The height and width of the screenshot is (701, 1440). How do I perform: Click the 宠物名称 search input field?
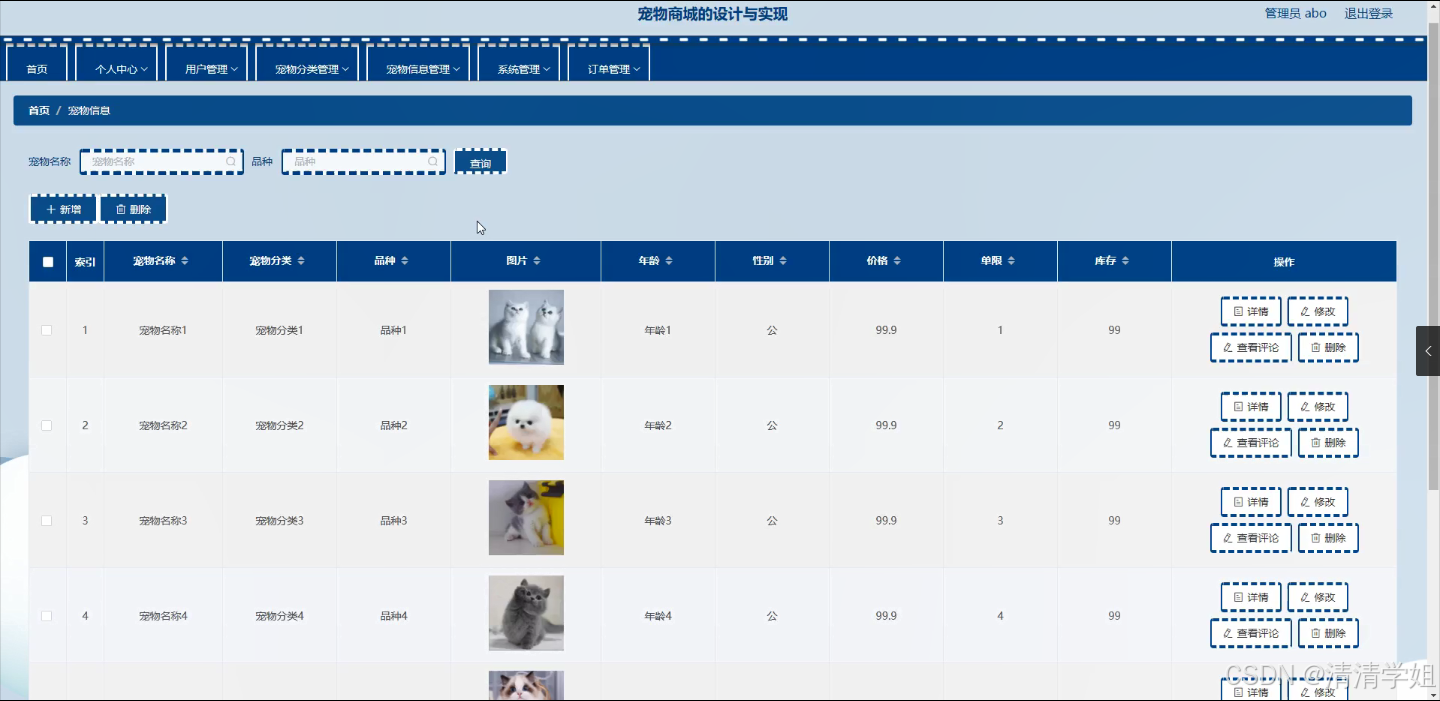point(162,161)
